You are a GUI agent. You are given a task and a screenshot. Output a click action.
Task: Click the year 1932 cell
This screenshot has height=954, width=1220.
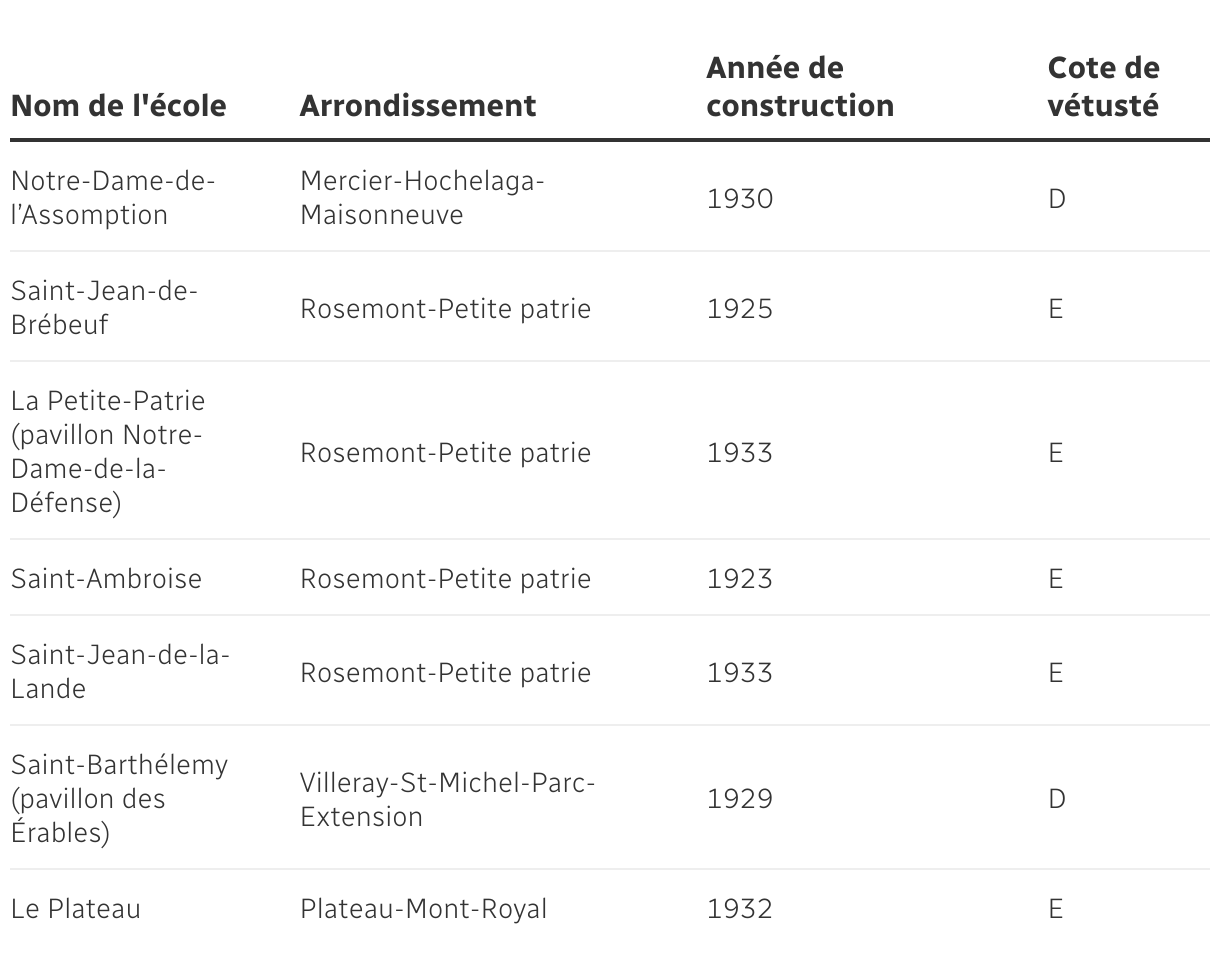[x=739, y=909]
